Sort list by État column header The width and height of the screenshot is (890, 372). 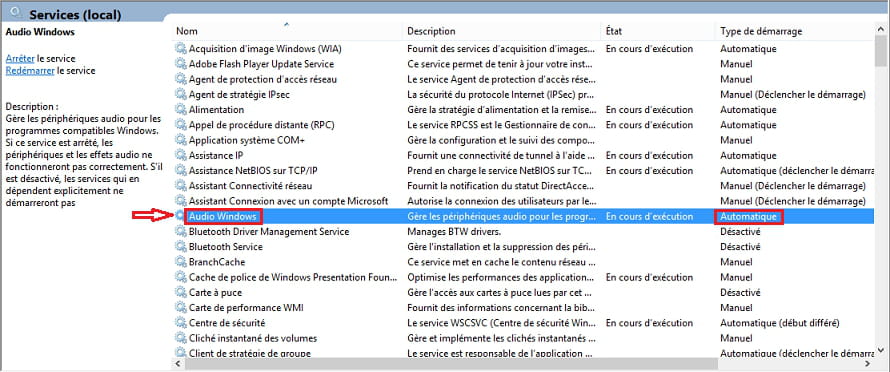[x=658, y=31]
